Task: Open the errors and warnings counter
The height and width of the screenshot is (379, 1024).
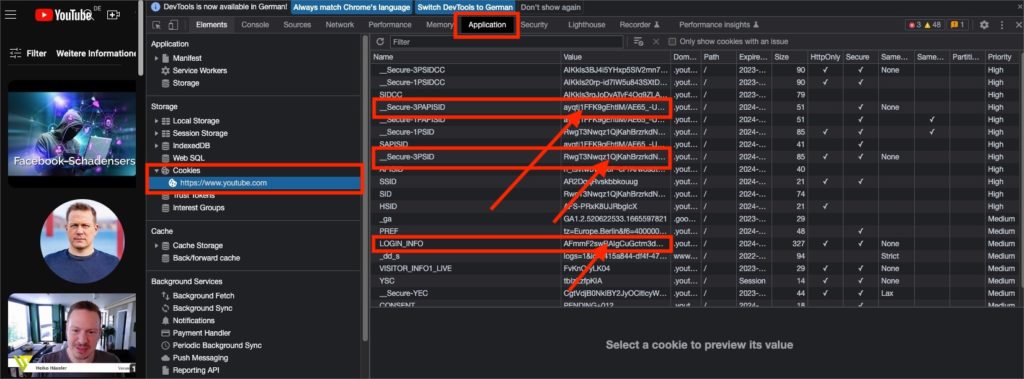Action: tap(924, 25)
